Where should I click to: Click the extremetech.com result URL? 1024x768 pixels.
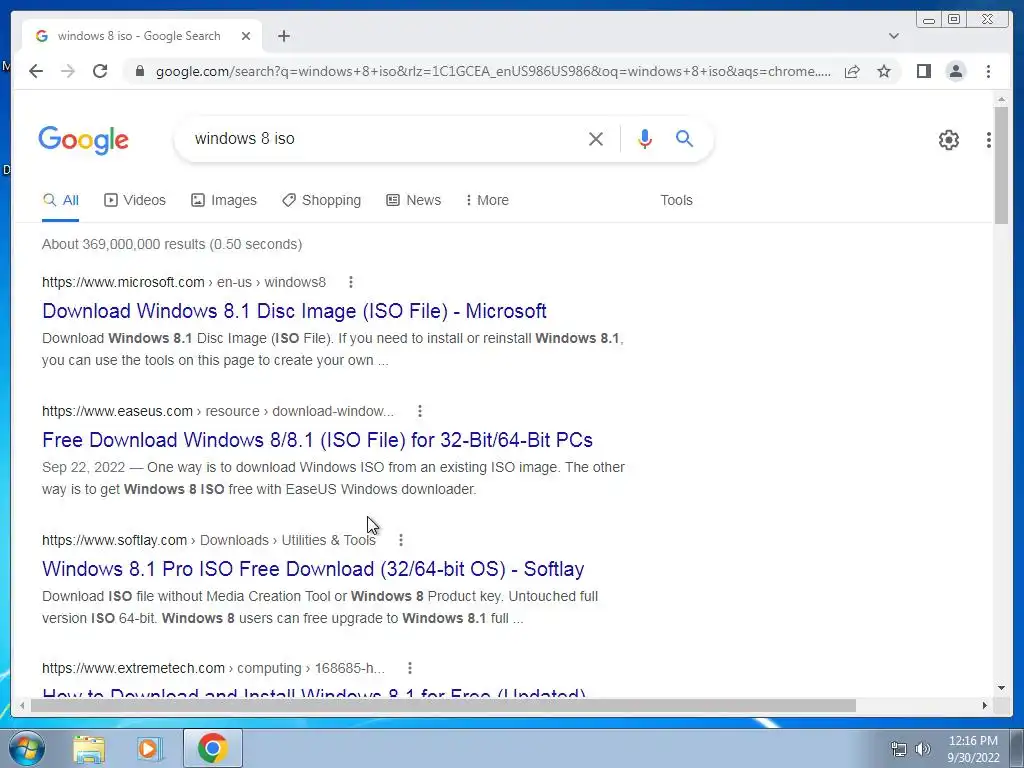(214, 668)
